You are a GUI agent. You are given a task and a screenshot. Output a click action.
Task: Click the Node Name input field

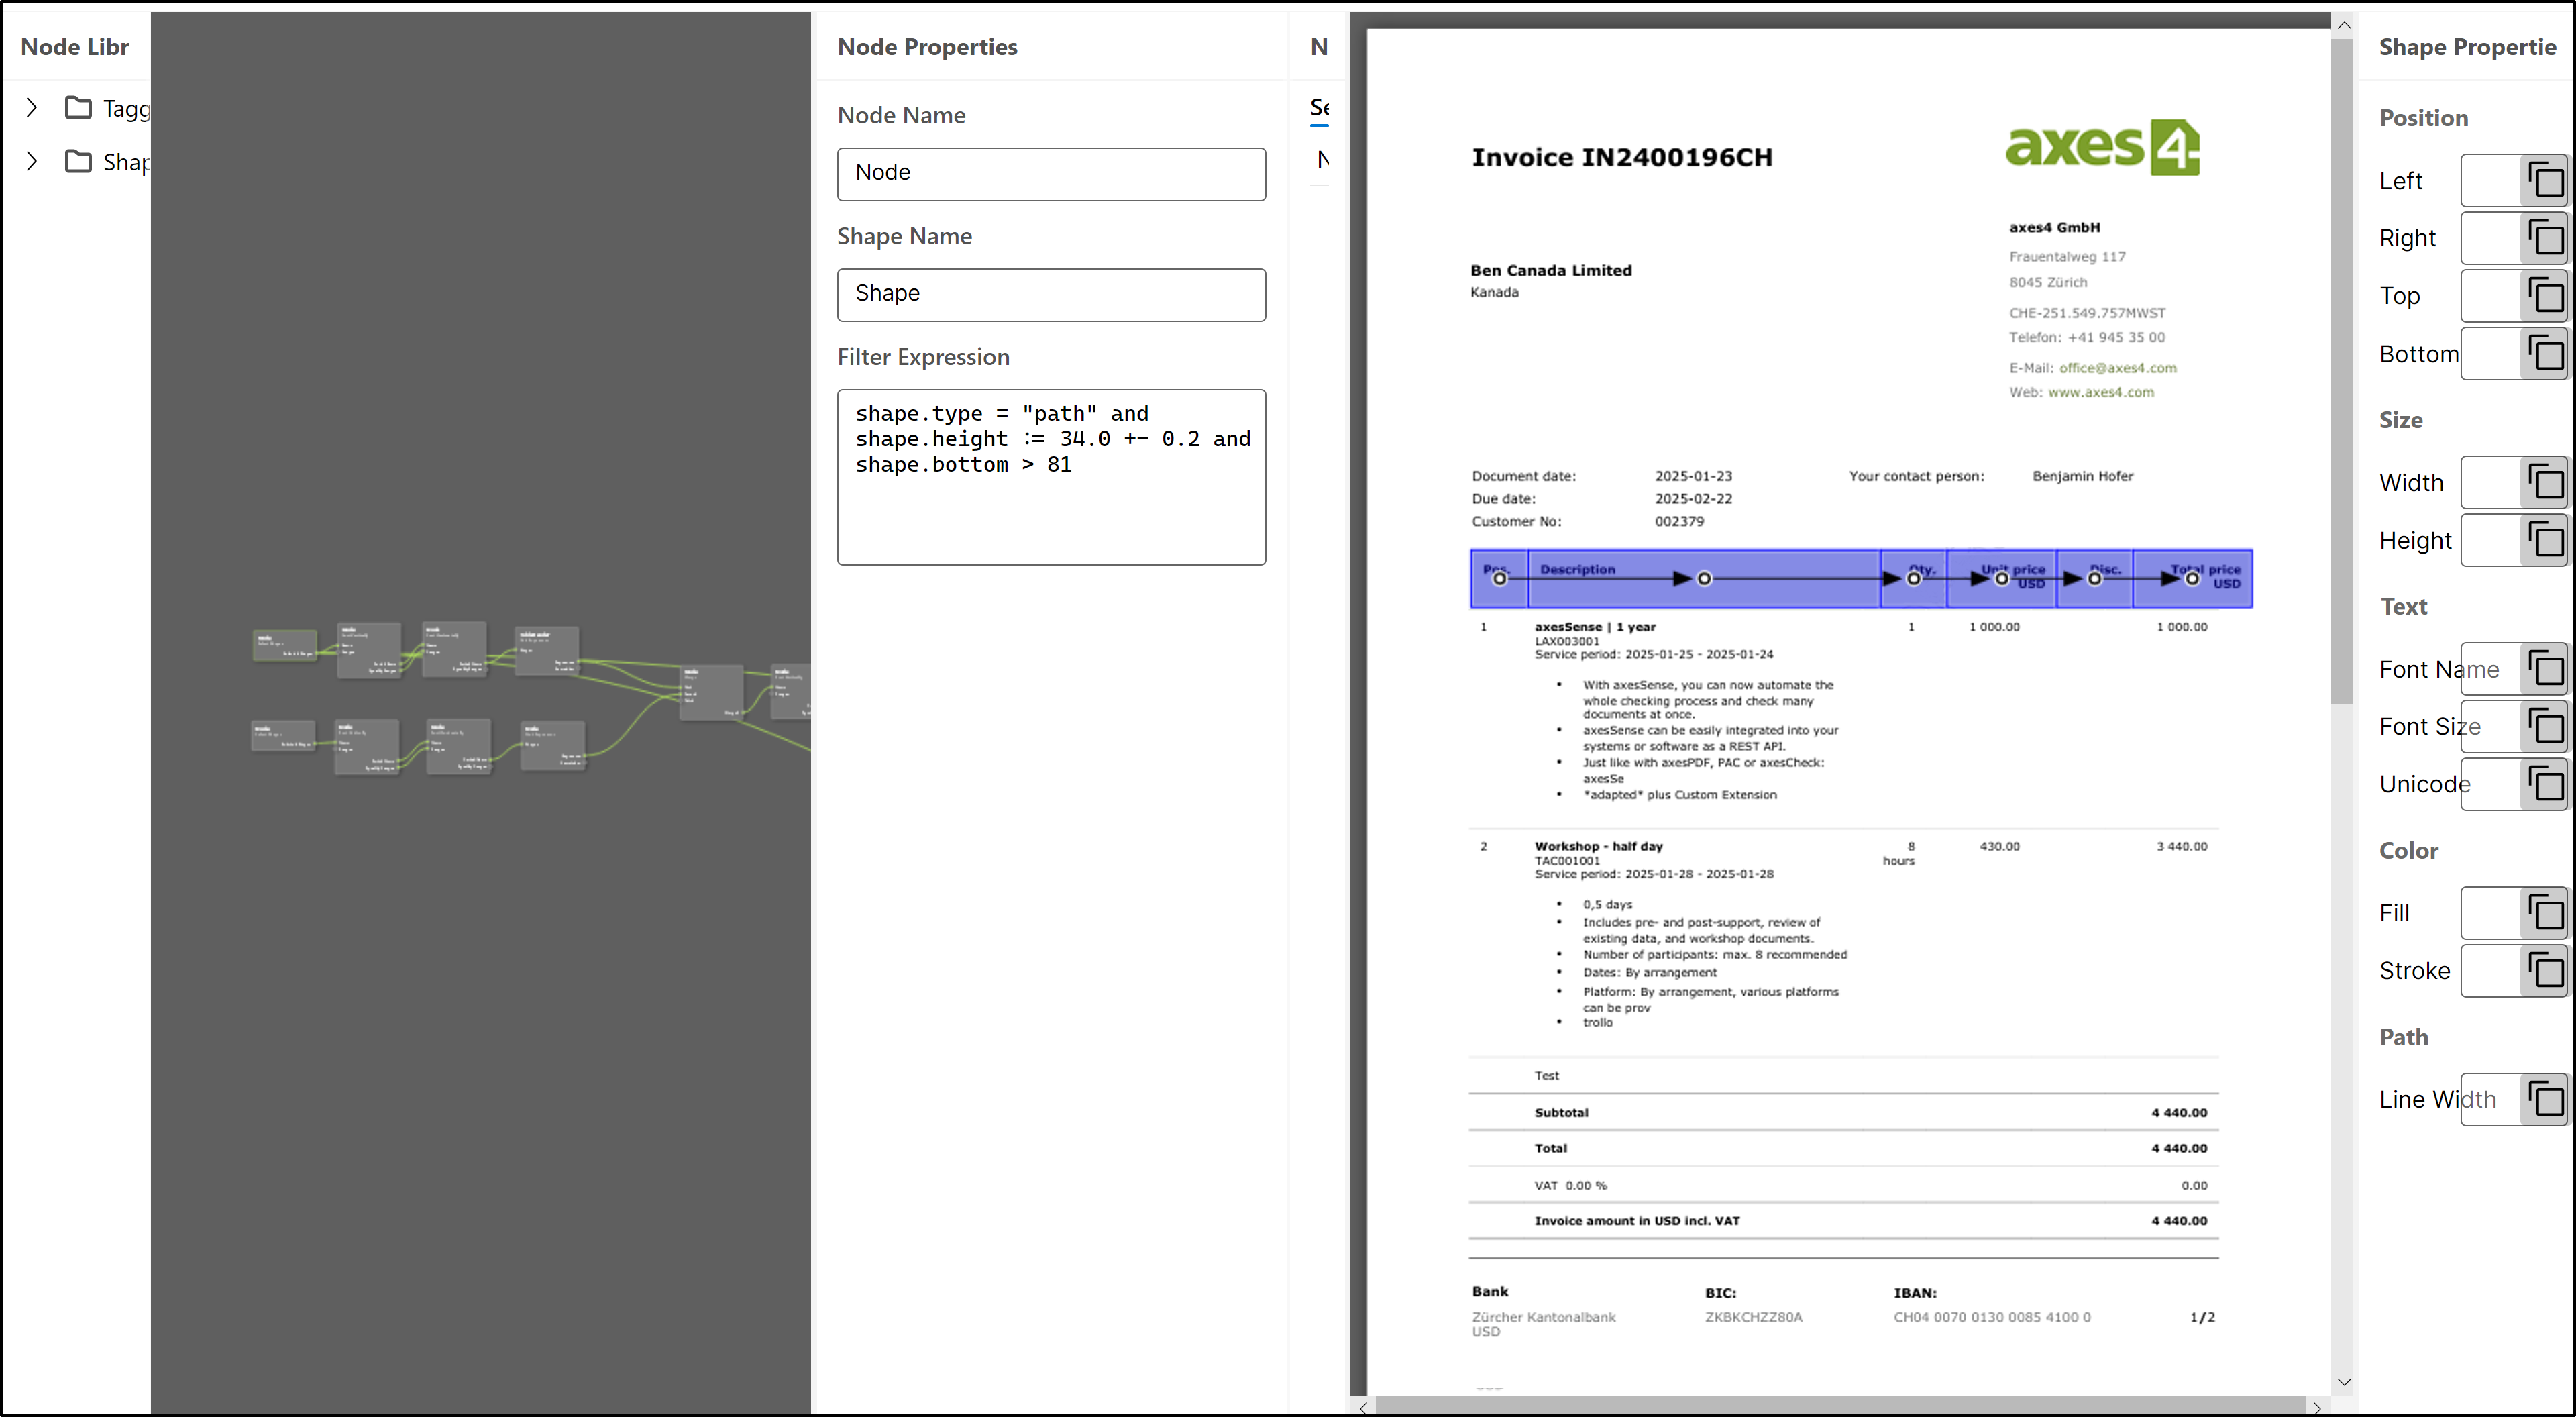point(1051,174)
